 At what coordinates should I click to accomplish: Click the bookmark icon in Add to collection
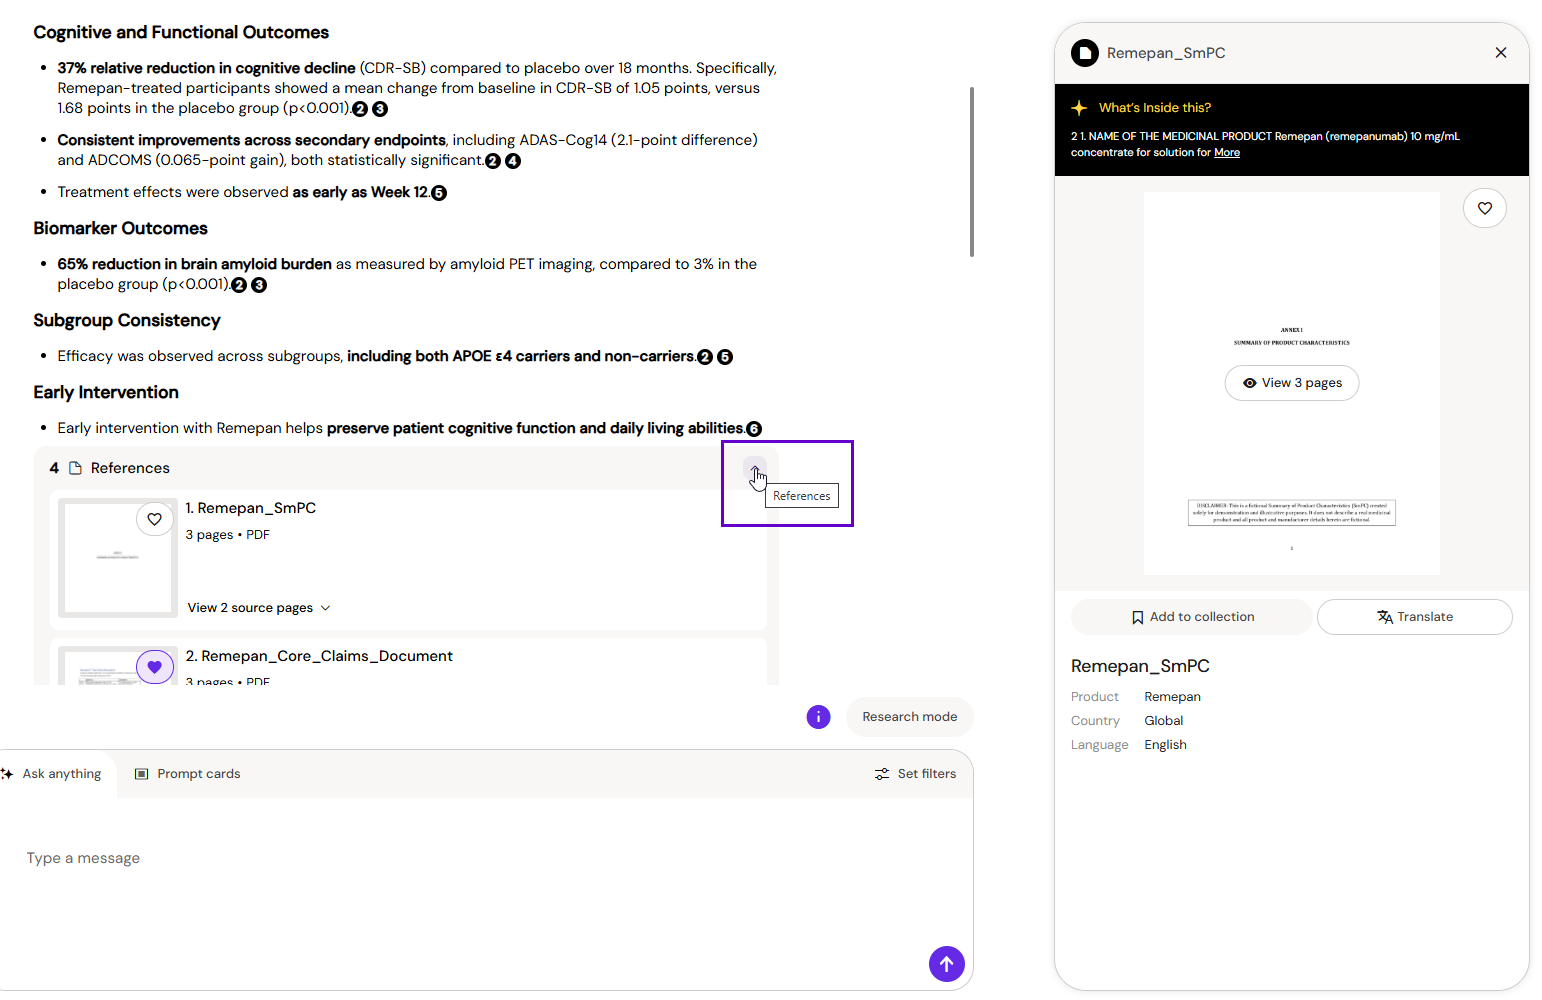[1137, 618]
